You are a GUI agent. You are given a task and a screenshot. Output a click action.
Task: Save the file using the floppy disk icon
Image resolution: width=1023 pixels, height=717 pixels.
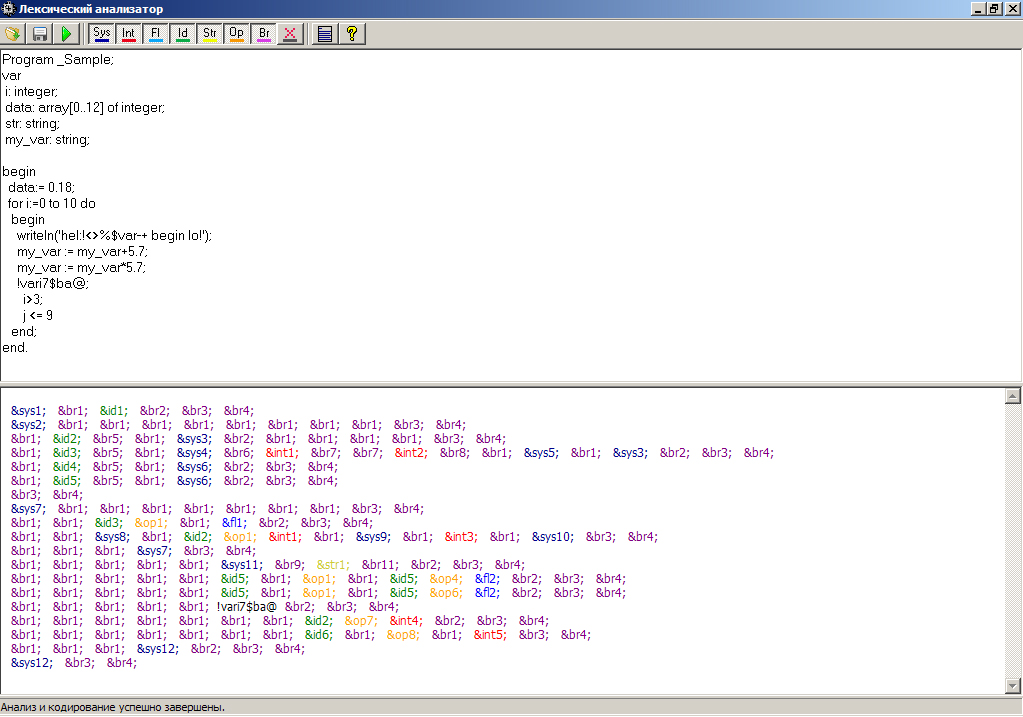tap(40, 34)
